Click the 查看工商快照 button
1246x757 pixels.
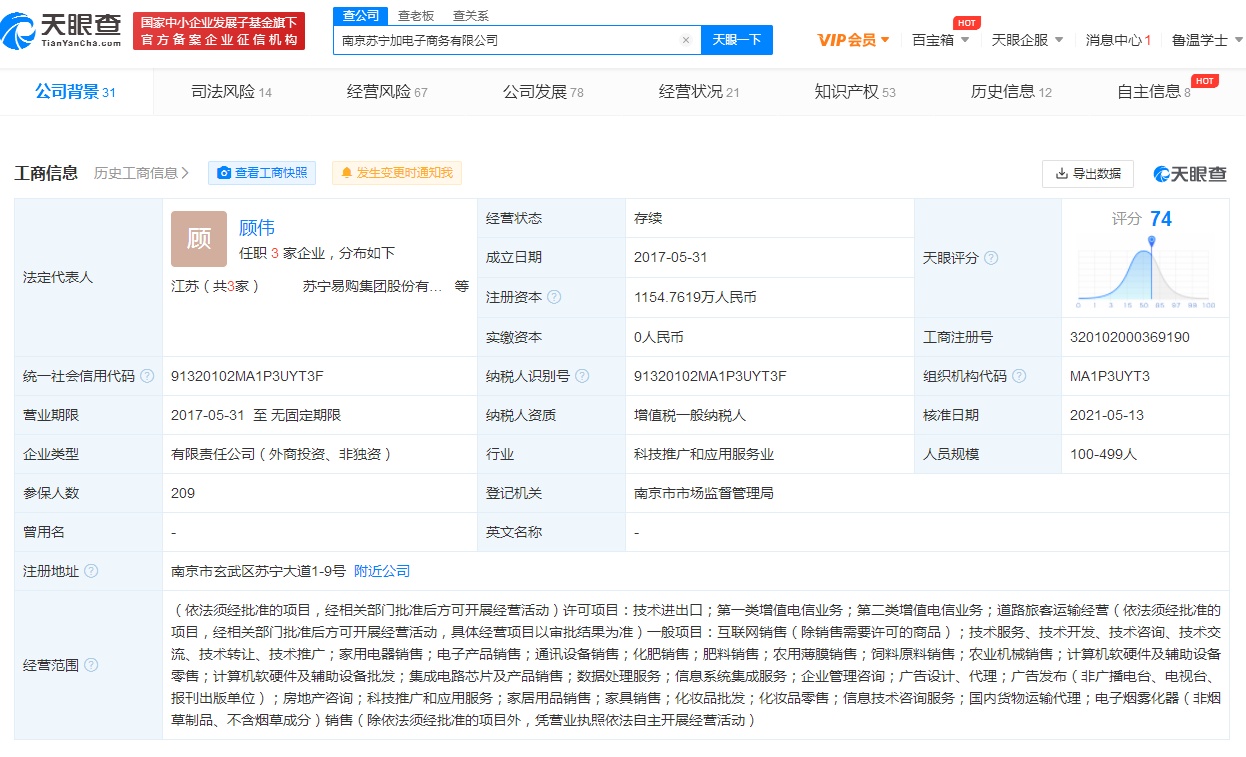point(262,173)
